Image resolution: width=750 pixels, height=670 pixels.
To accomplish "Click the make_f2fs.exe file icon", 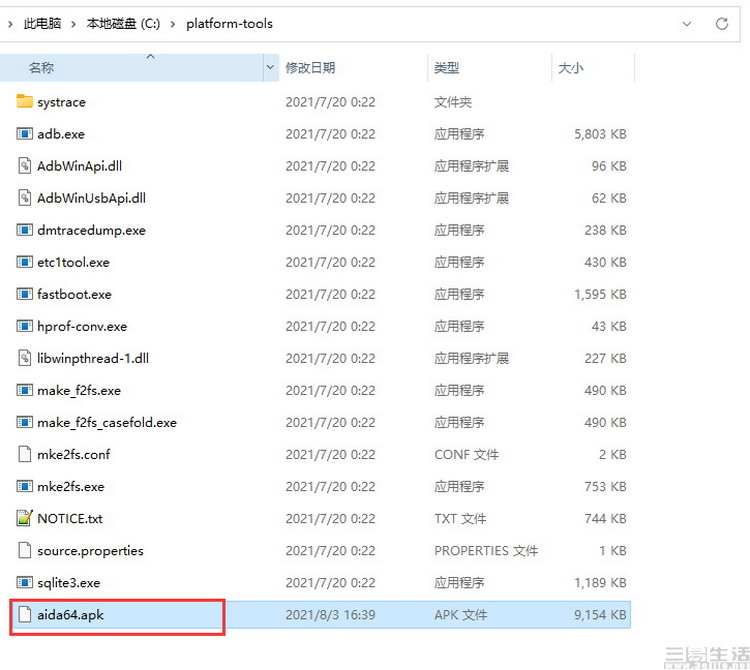I will click(x=24, y=390).
